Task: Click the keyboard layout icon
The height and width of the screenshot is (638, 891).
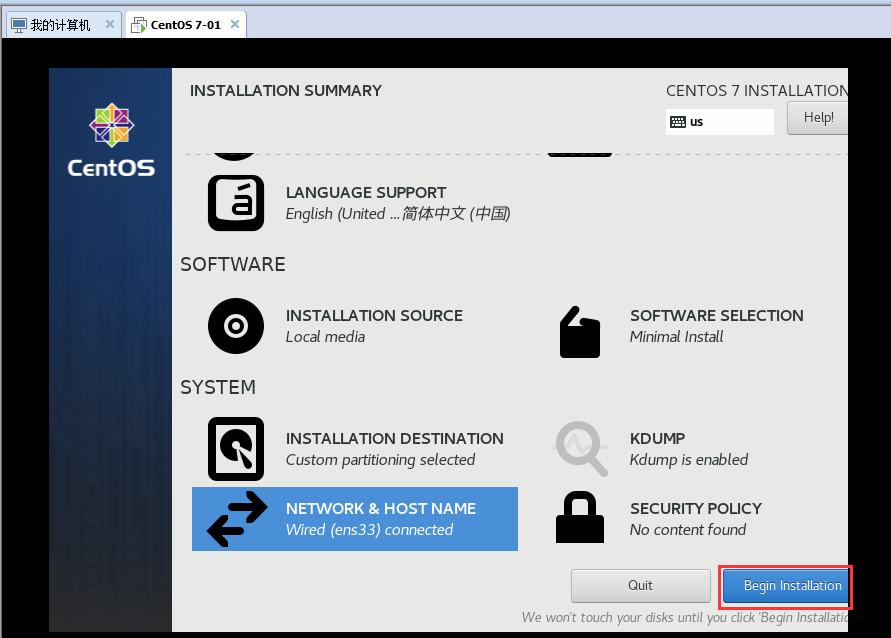Action: pyautogui.click(x=678, y=122)
